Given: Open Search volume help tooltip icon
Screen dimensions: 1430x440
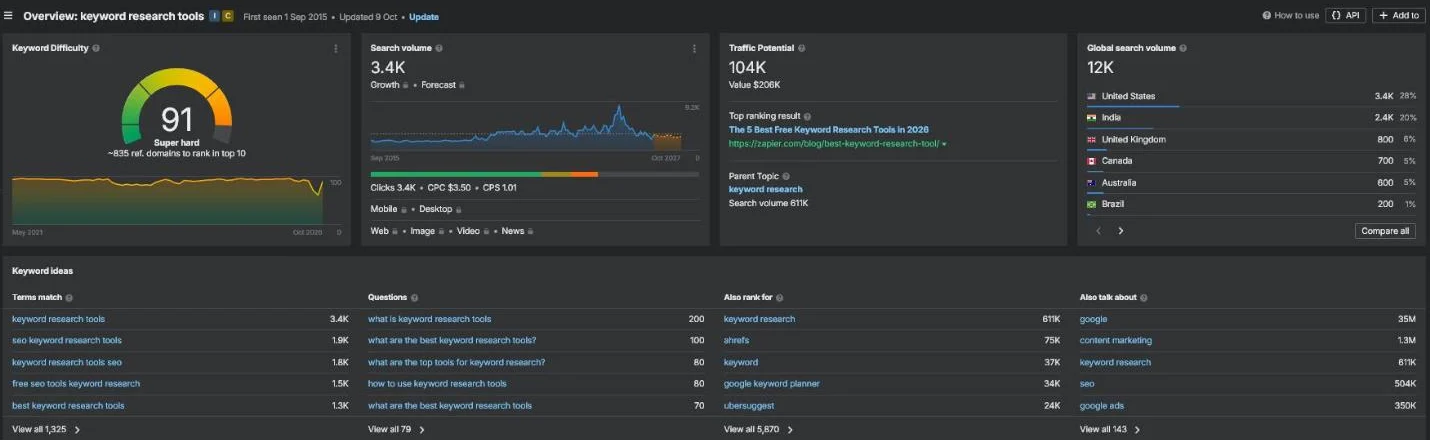Looking at the screenshot, I should point(439,48).
